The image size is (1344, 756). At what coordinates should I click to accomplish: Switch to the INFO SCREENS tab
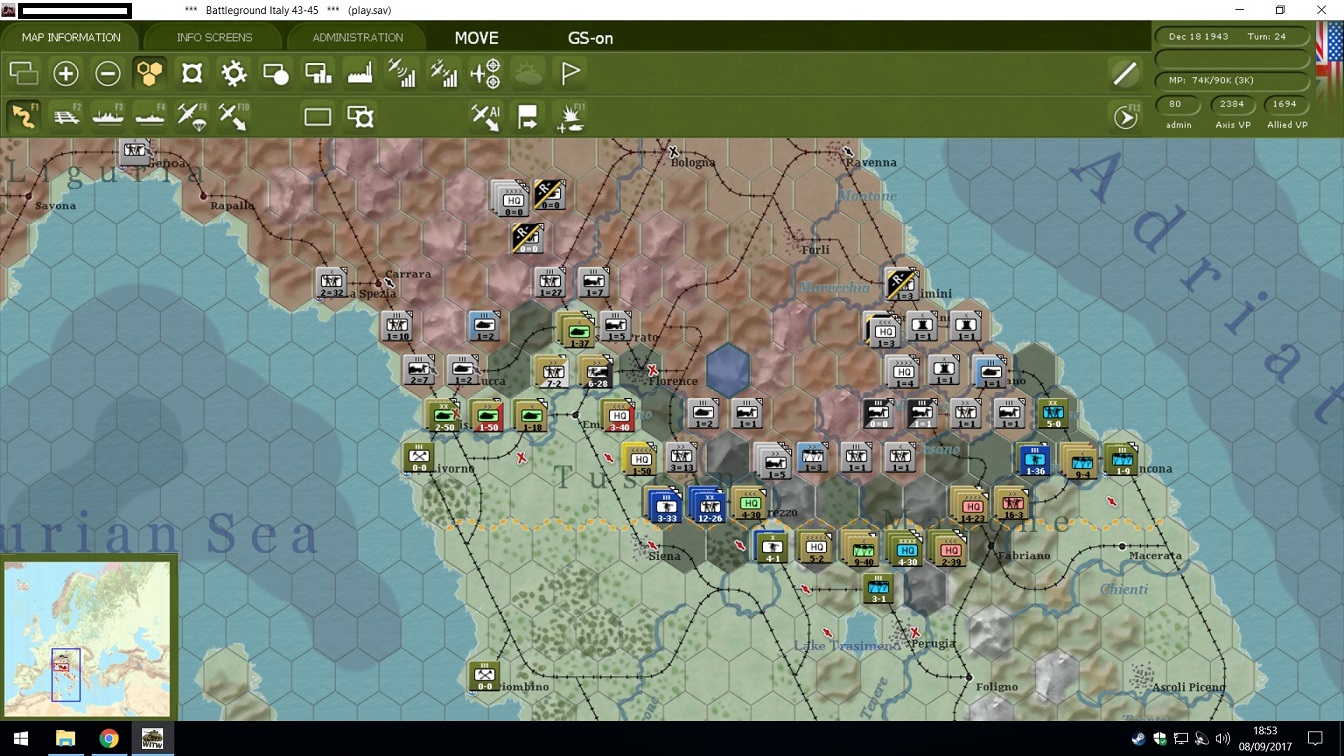pos(214,38)
